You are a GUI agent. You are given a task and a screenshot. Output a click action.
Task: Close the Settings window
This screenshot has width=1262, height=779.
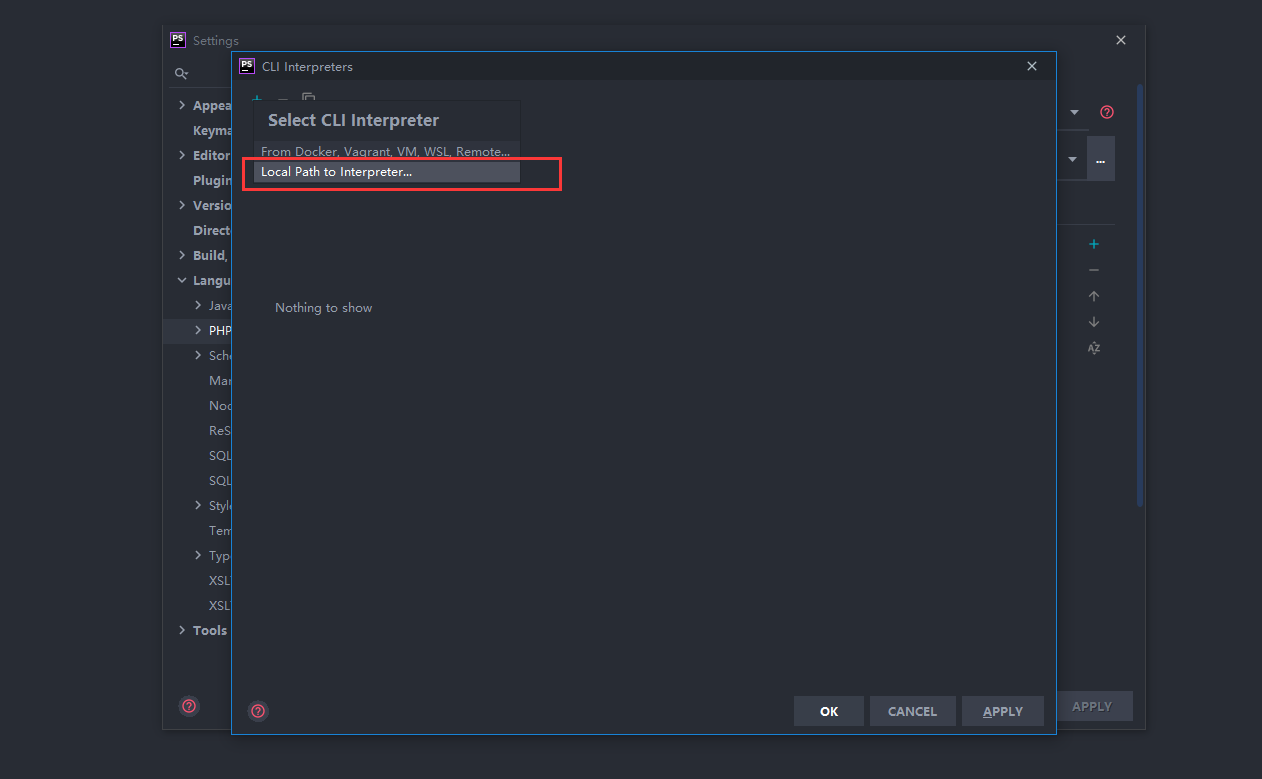1121,40
